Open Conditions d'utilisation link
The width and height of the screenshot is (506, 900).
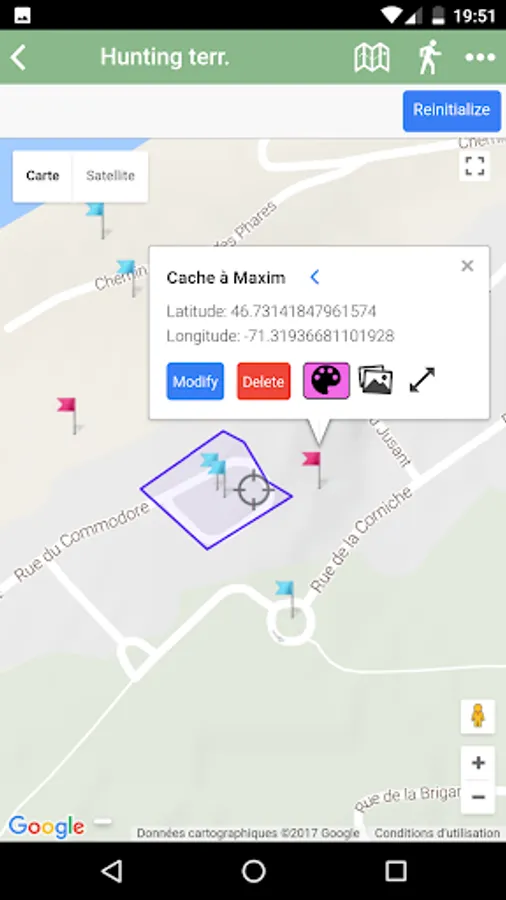(437, 832)
